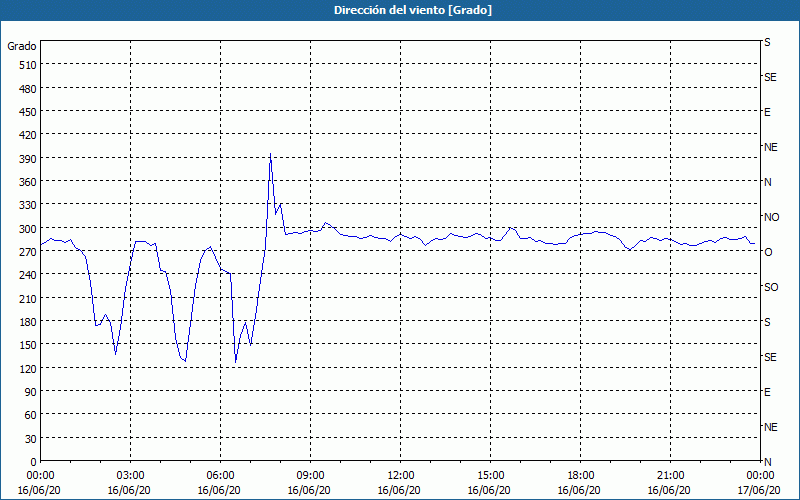Select the 210 degree axis label
Screen dimensions: 800x500
pyautogui.click(x=29, y=299)
